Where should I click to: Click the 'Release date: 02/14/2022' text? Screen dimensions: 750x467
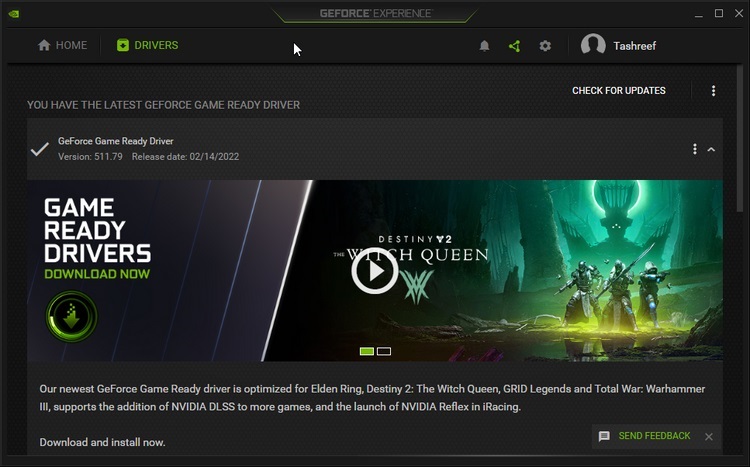pos(185,156)
